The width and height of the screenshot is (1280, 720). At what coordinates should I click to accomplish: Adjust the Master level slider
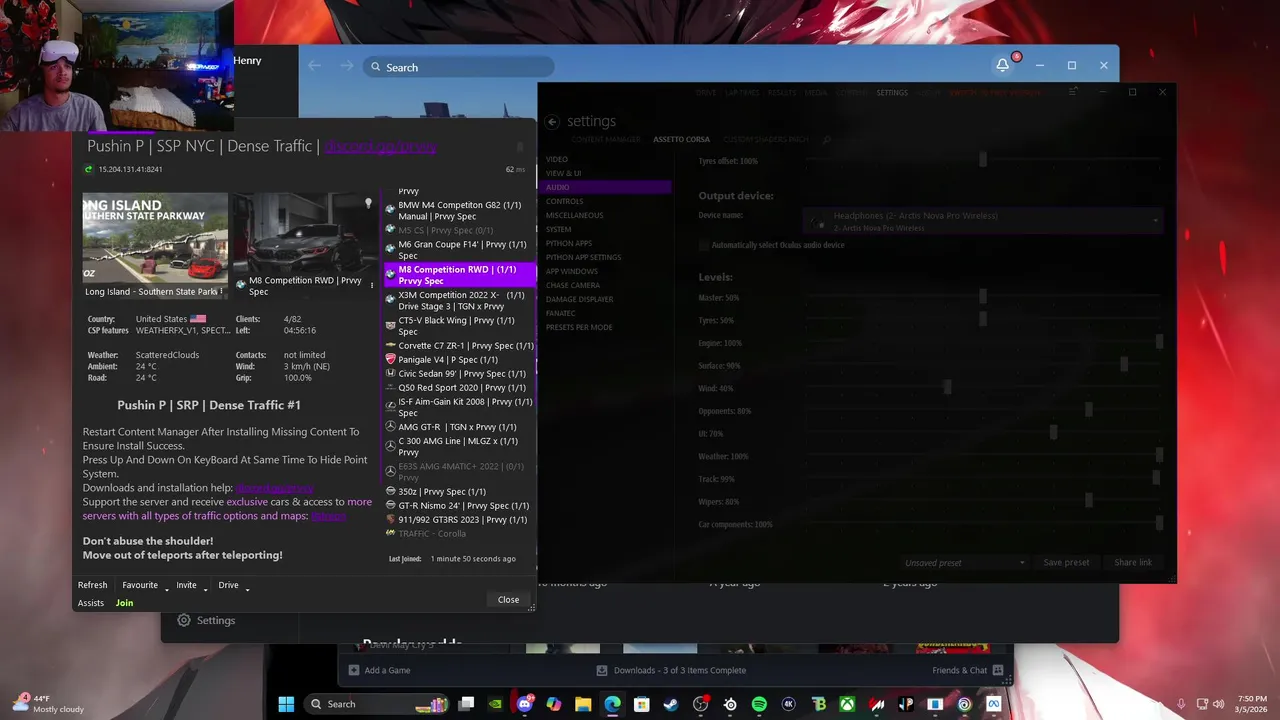[983, 297]
